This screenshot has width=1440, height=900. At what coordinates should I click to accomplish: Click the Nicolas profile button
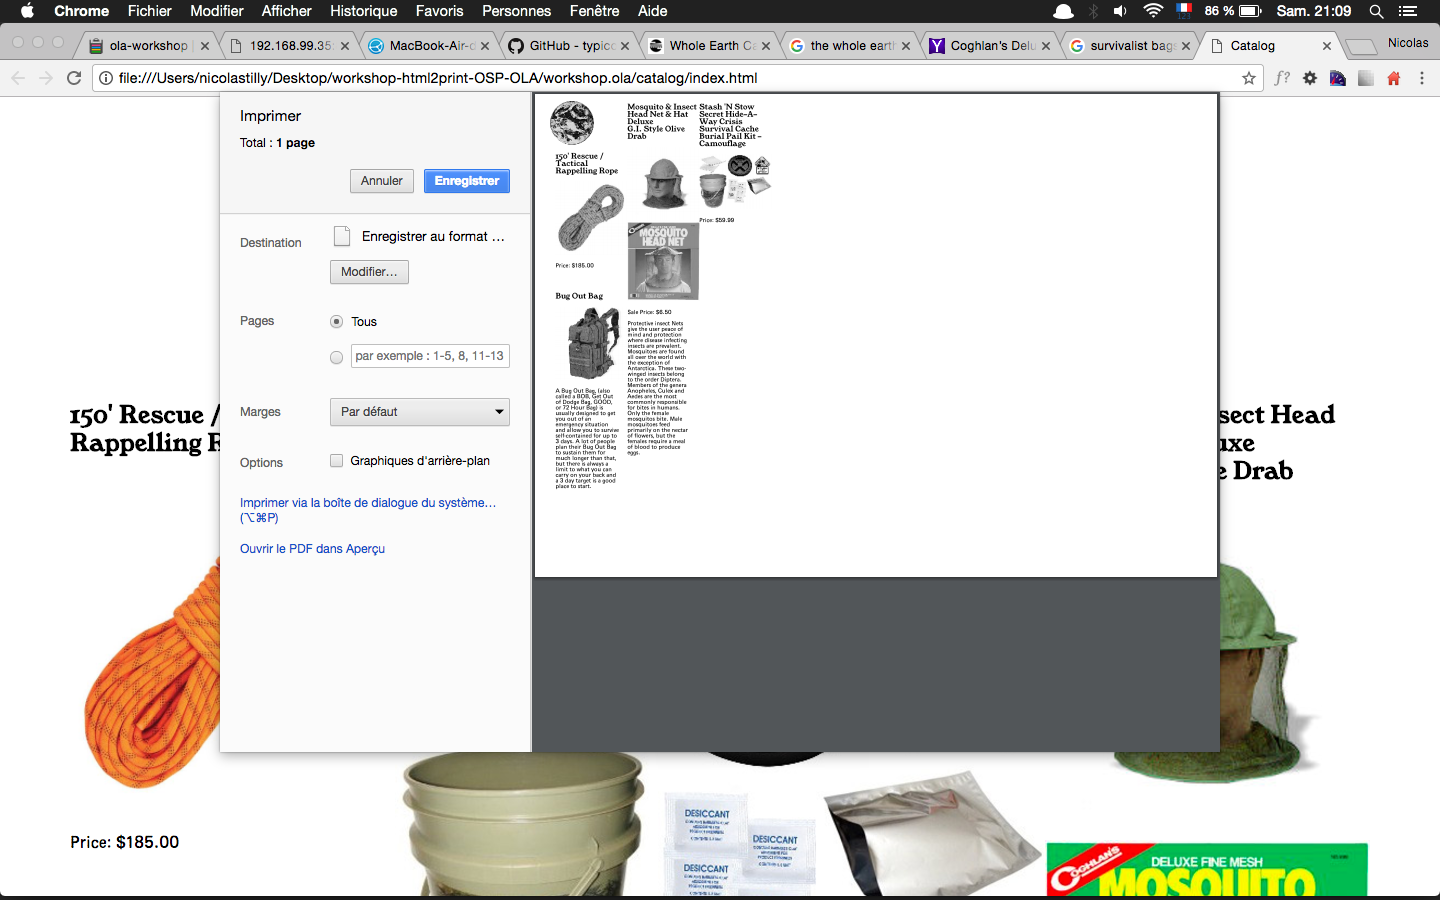(1408, 43)
